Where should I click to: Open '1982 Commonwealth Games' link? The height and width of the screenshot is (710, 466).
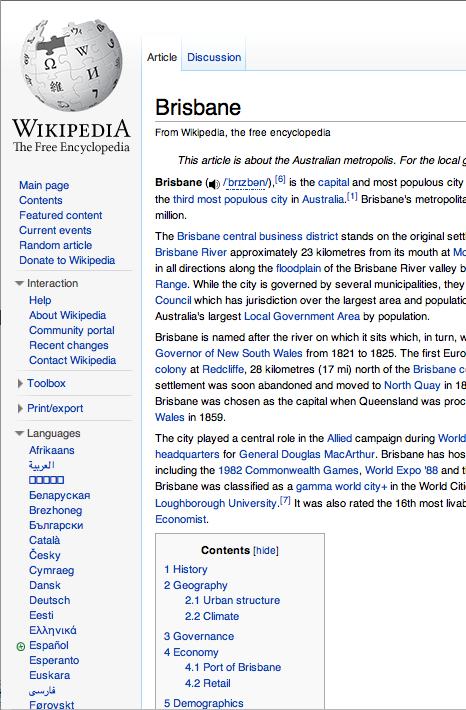pyautogui.click(x=288, y=470)
